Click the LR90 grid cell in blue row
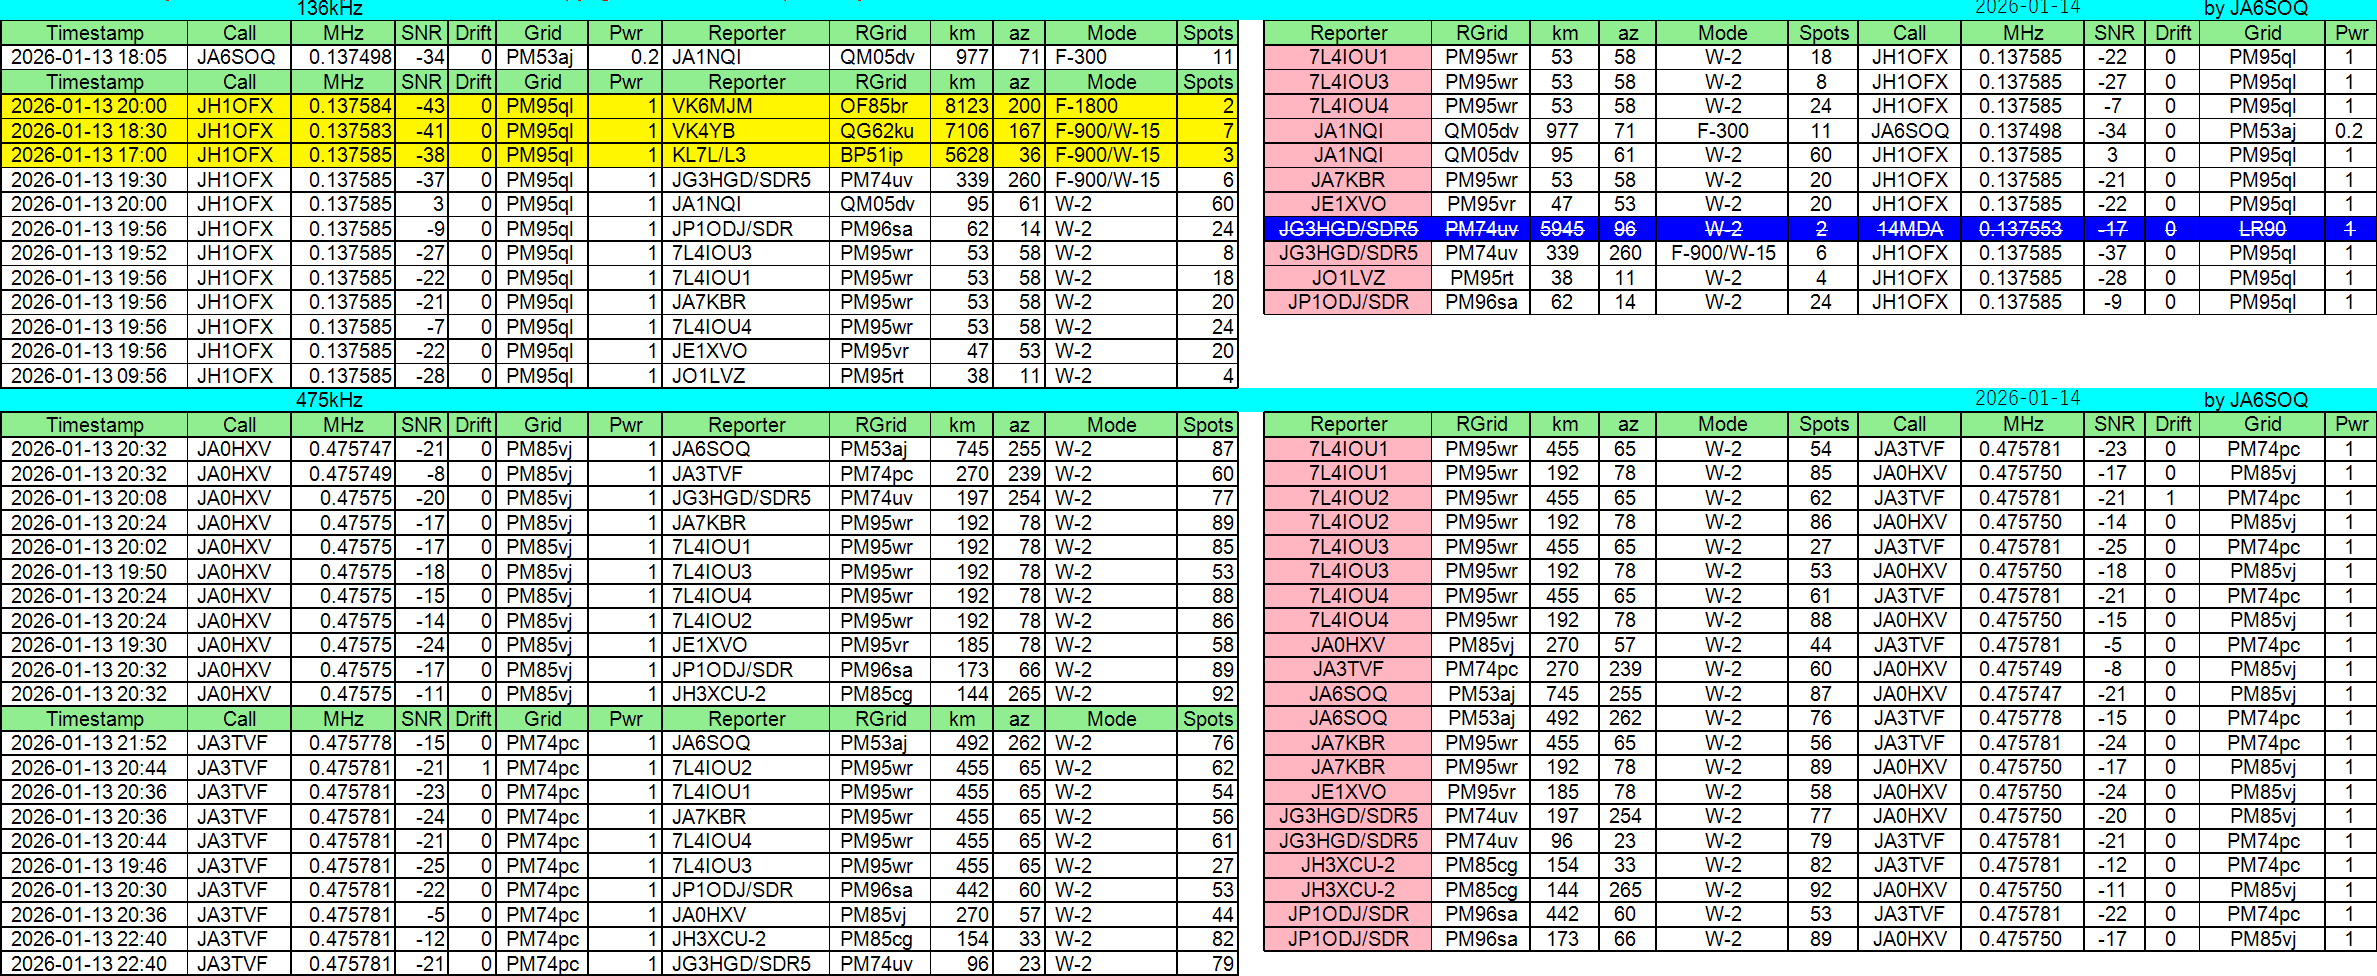Image resolution: width=2377 pixels, height=976 pixels. [2262, 229]
